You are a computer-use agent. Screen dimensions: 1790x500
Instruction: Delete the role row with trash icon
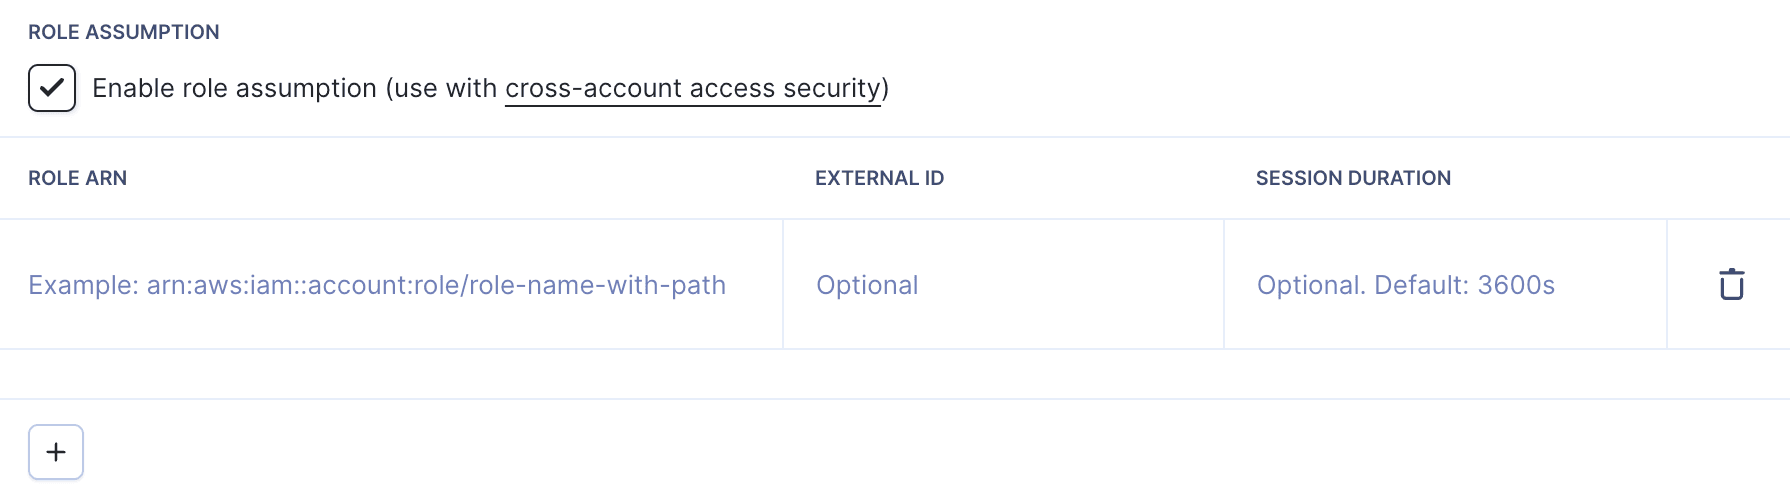coord(1731,285)
